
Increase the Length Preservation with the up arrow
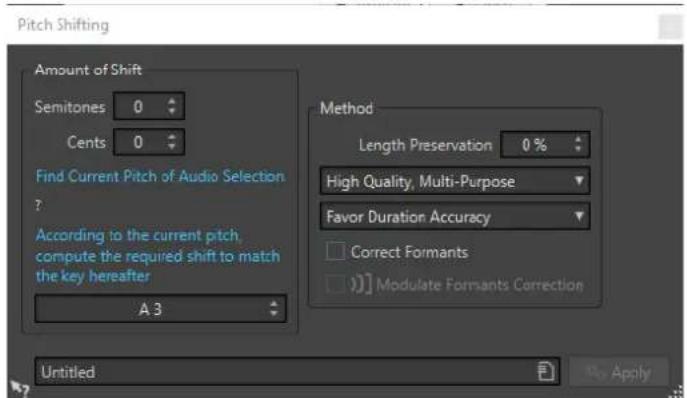click(578, 139)
